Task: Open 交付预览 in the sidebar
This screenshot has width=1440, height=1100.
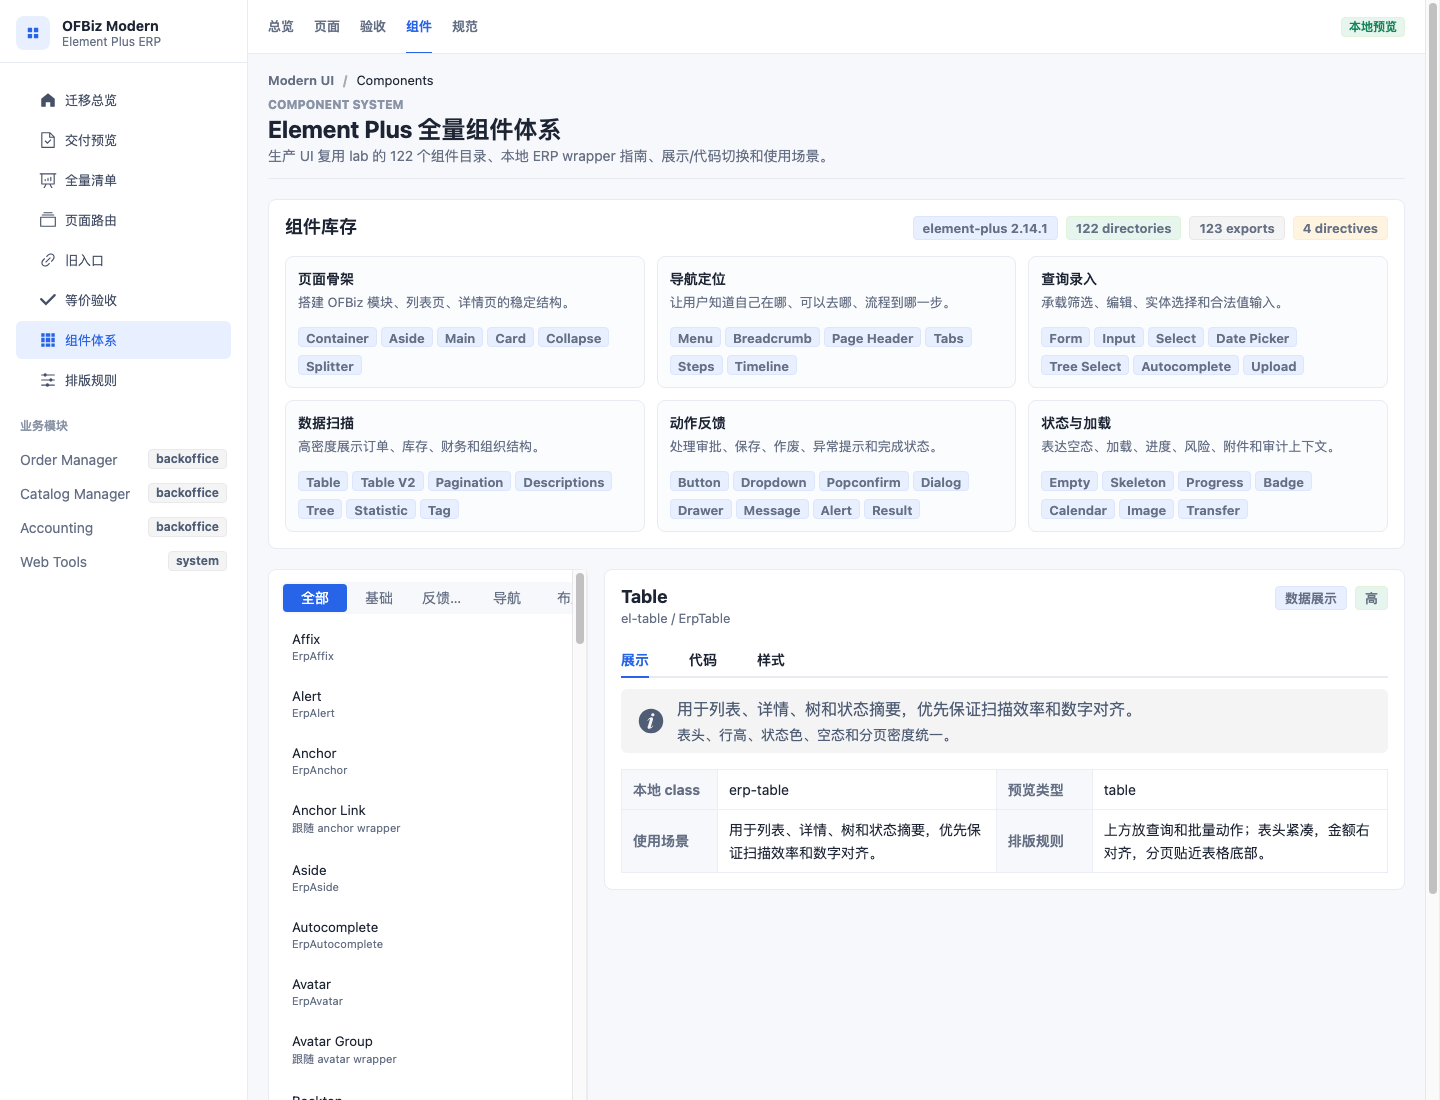Action: [124, 140]
